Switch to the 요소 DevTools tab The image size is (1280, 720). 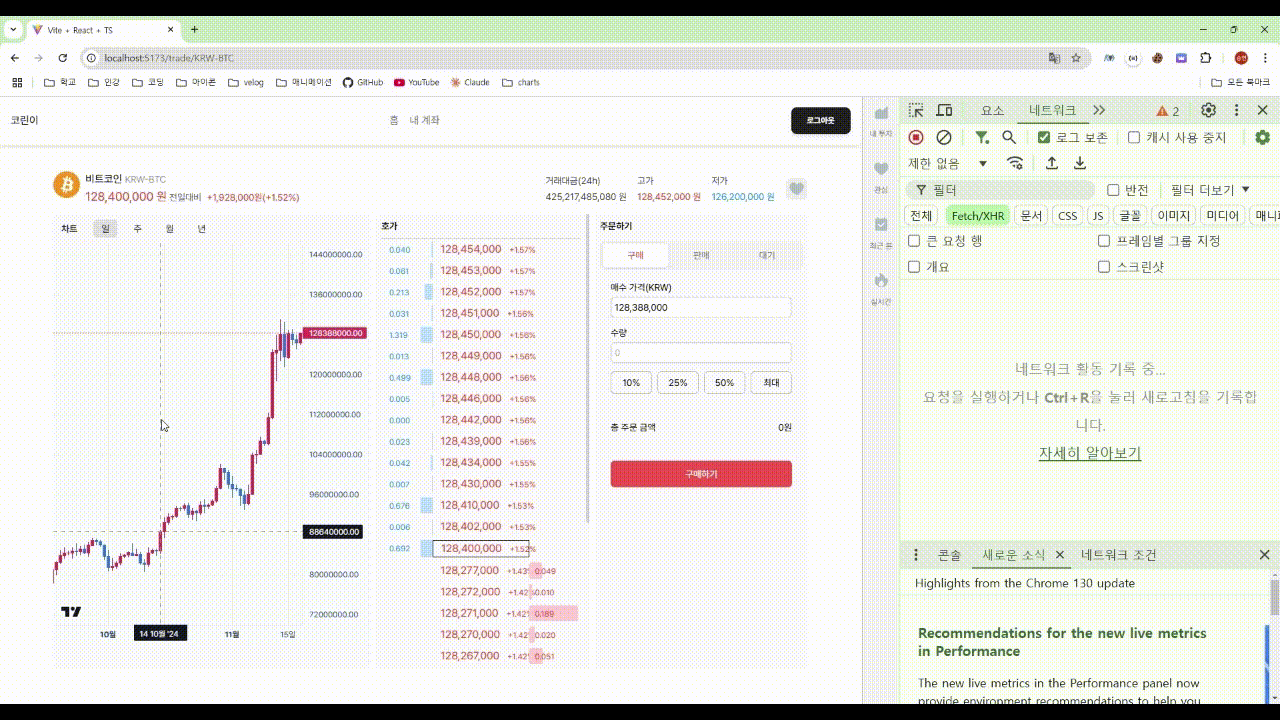tap(992, 111)
